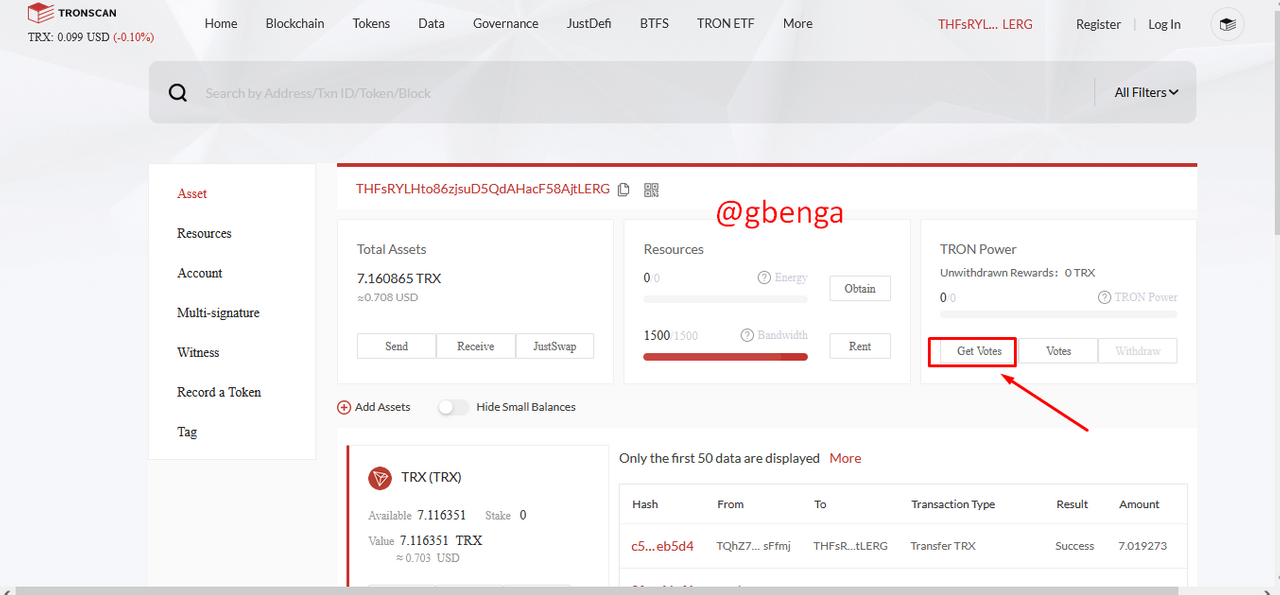Click the JustSwap button
The image size is (1280, 595).
click(555, 346)
